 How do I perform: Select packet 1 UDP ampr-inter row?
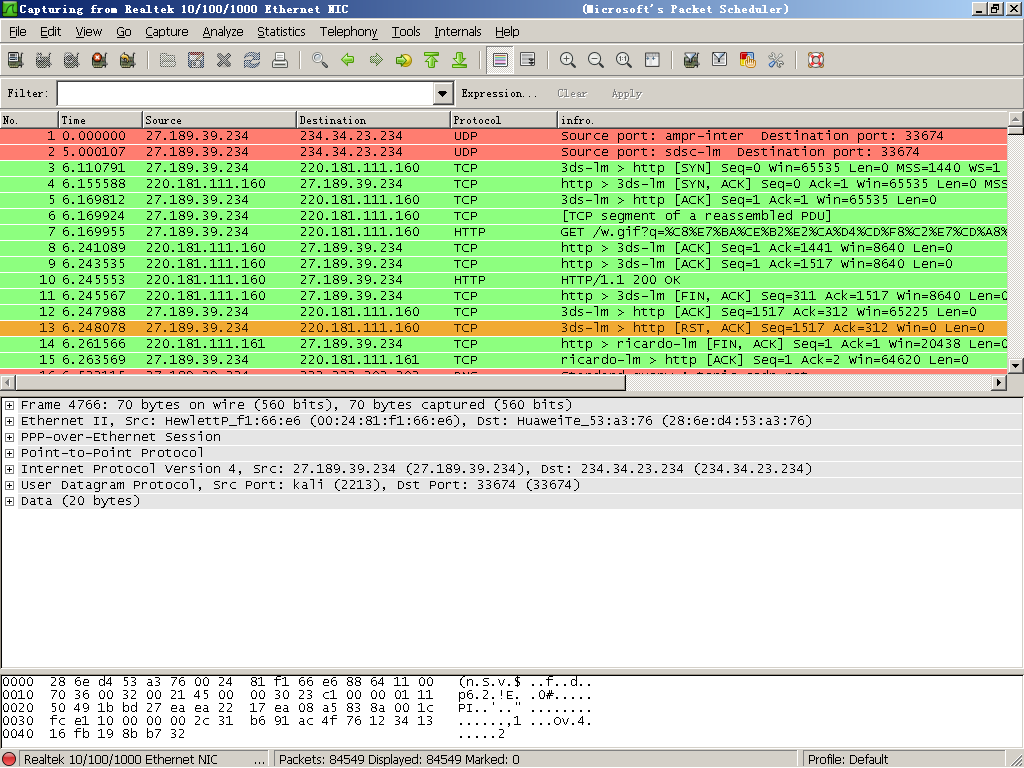pyautogui.click(x=504, y=136)
